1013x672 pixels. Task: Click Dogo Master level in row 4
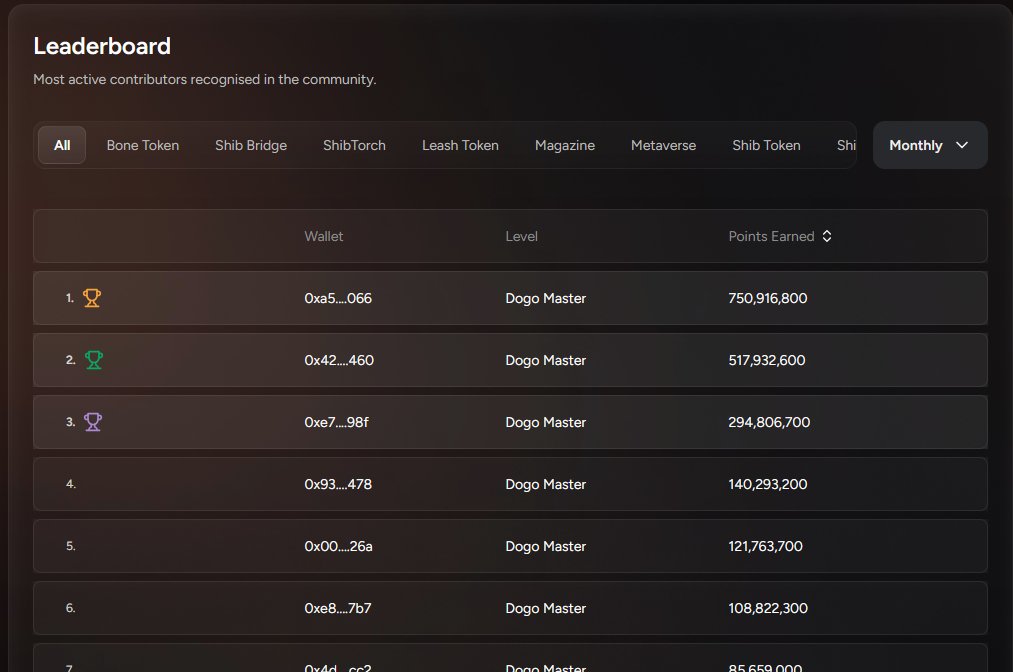545,485
